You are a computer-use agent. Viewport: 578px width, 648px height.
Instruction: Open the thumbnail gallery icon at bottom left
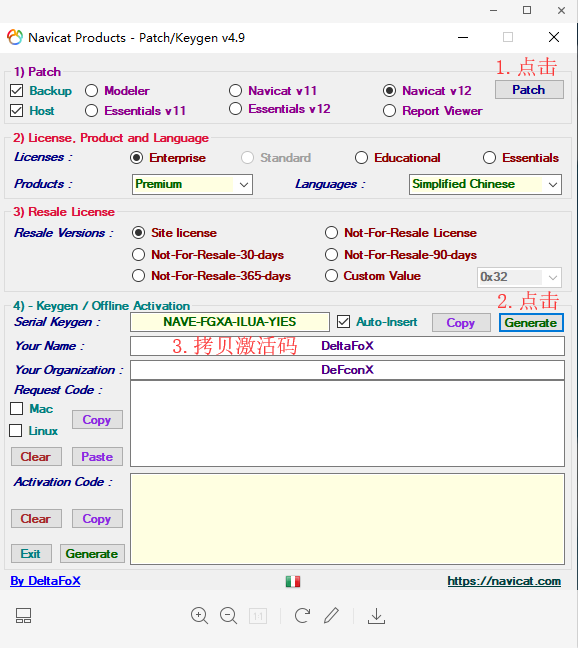pyautogui.click(x=24, y=616)
